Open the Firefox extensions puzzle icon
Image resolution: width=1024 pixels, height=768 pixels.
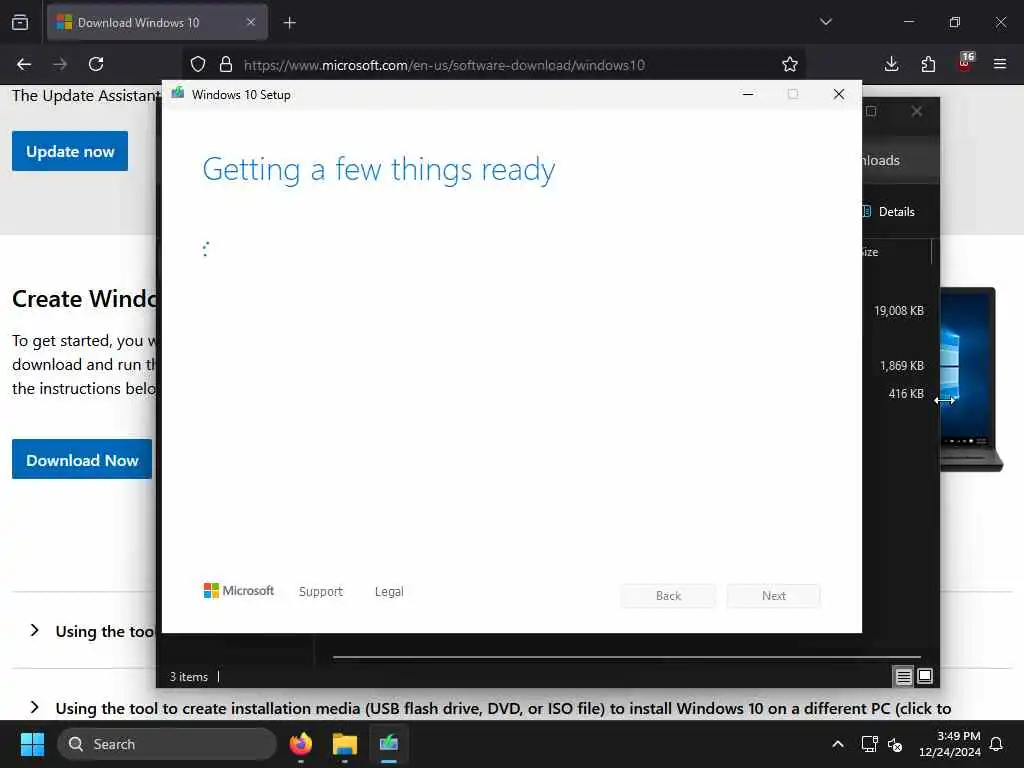[928, 64]
